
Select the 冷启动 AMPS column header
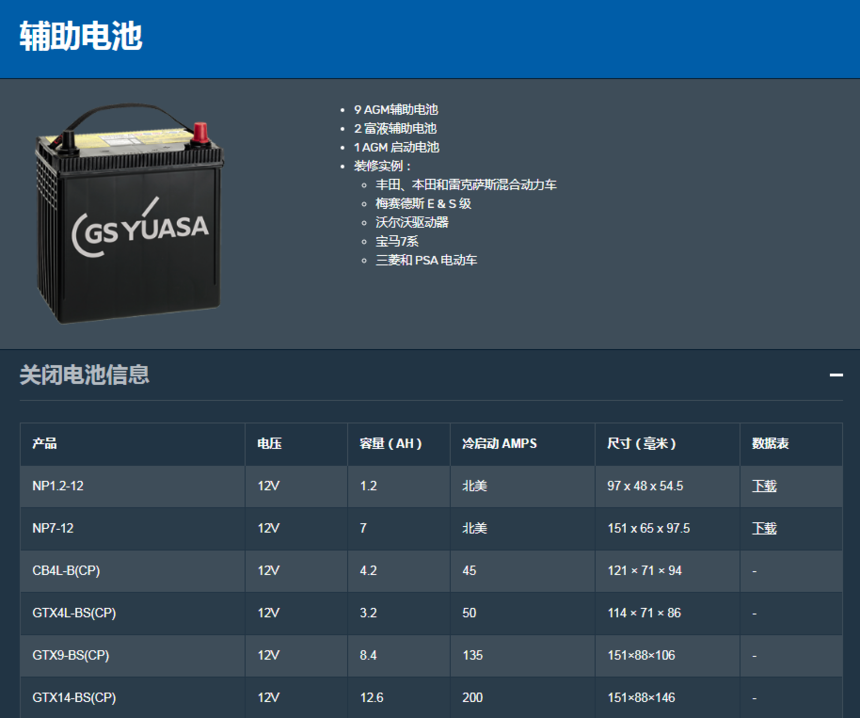[x=523, y=444]
